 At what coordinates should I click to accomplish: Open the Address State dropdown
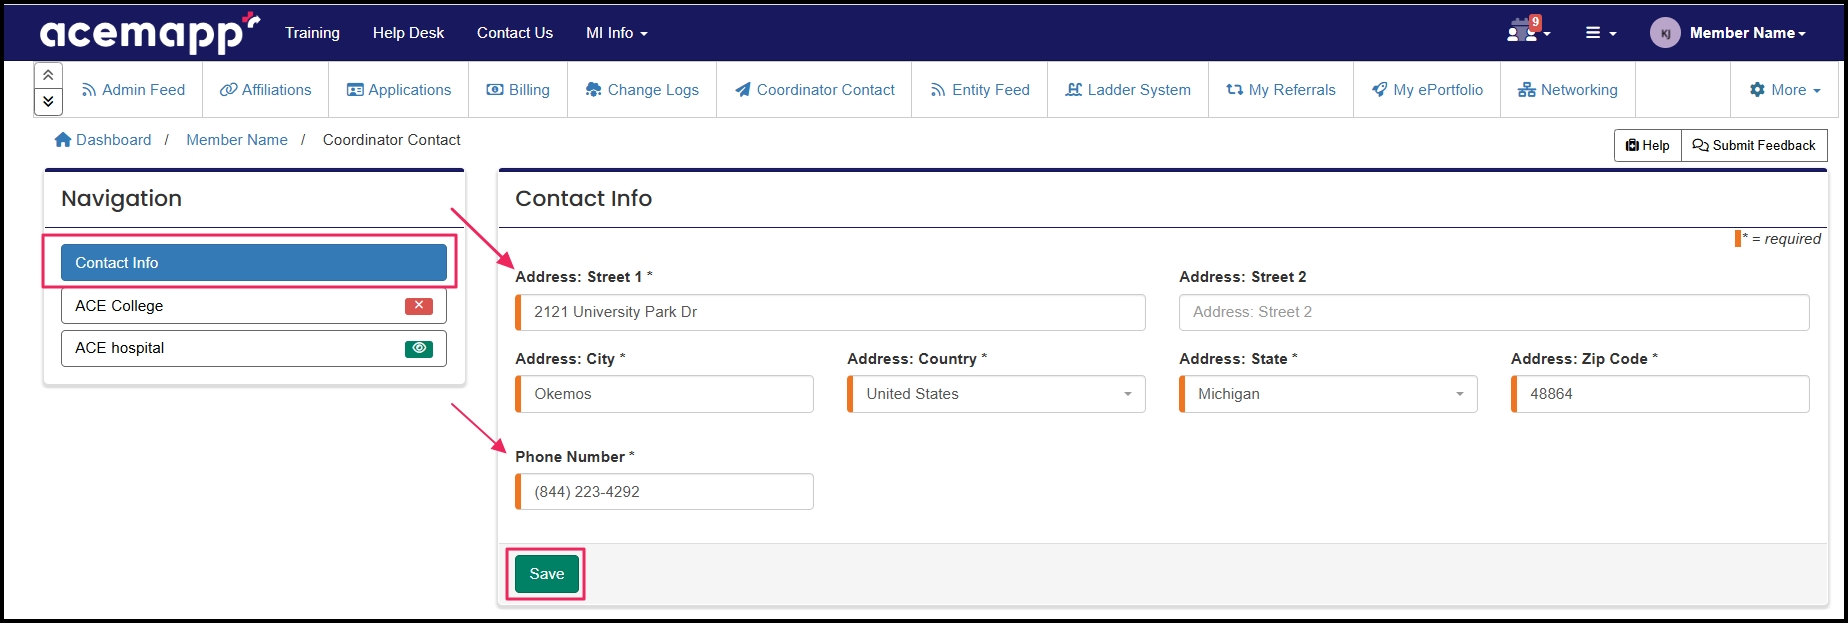(1328, 394)
